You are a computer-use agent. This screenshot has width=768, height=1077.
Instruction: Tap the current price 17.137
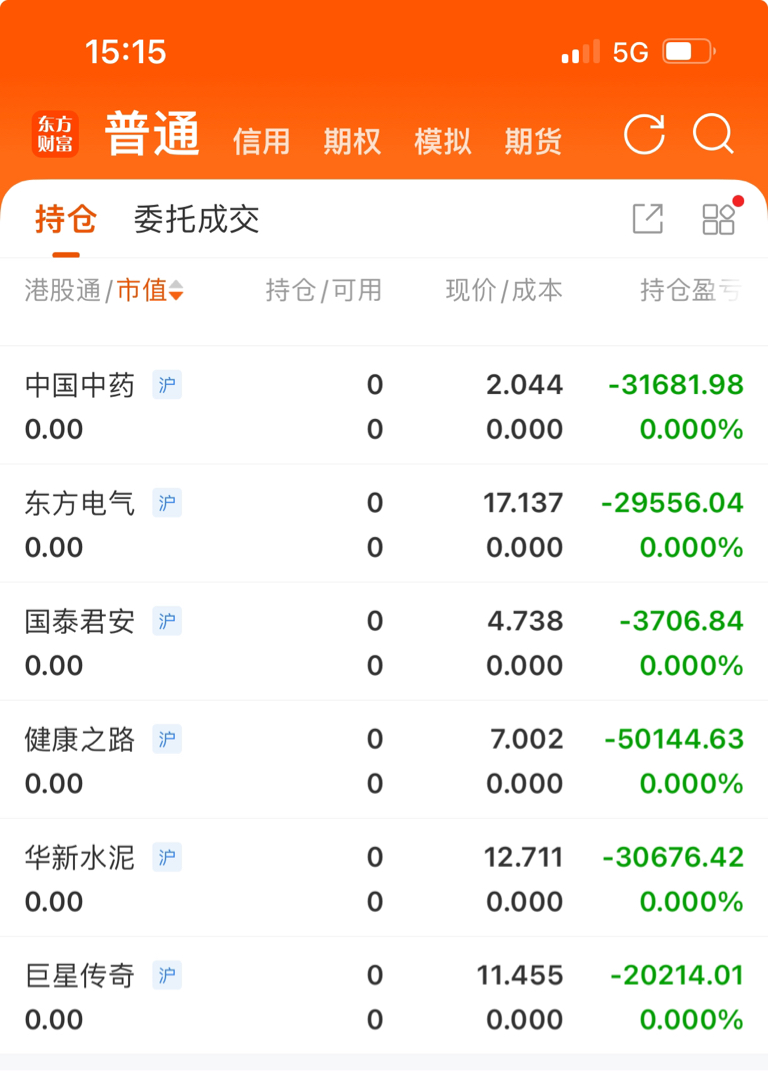click(x=523, y=503)
